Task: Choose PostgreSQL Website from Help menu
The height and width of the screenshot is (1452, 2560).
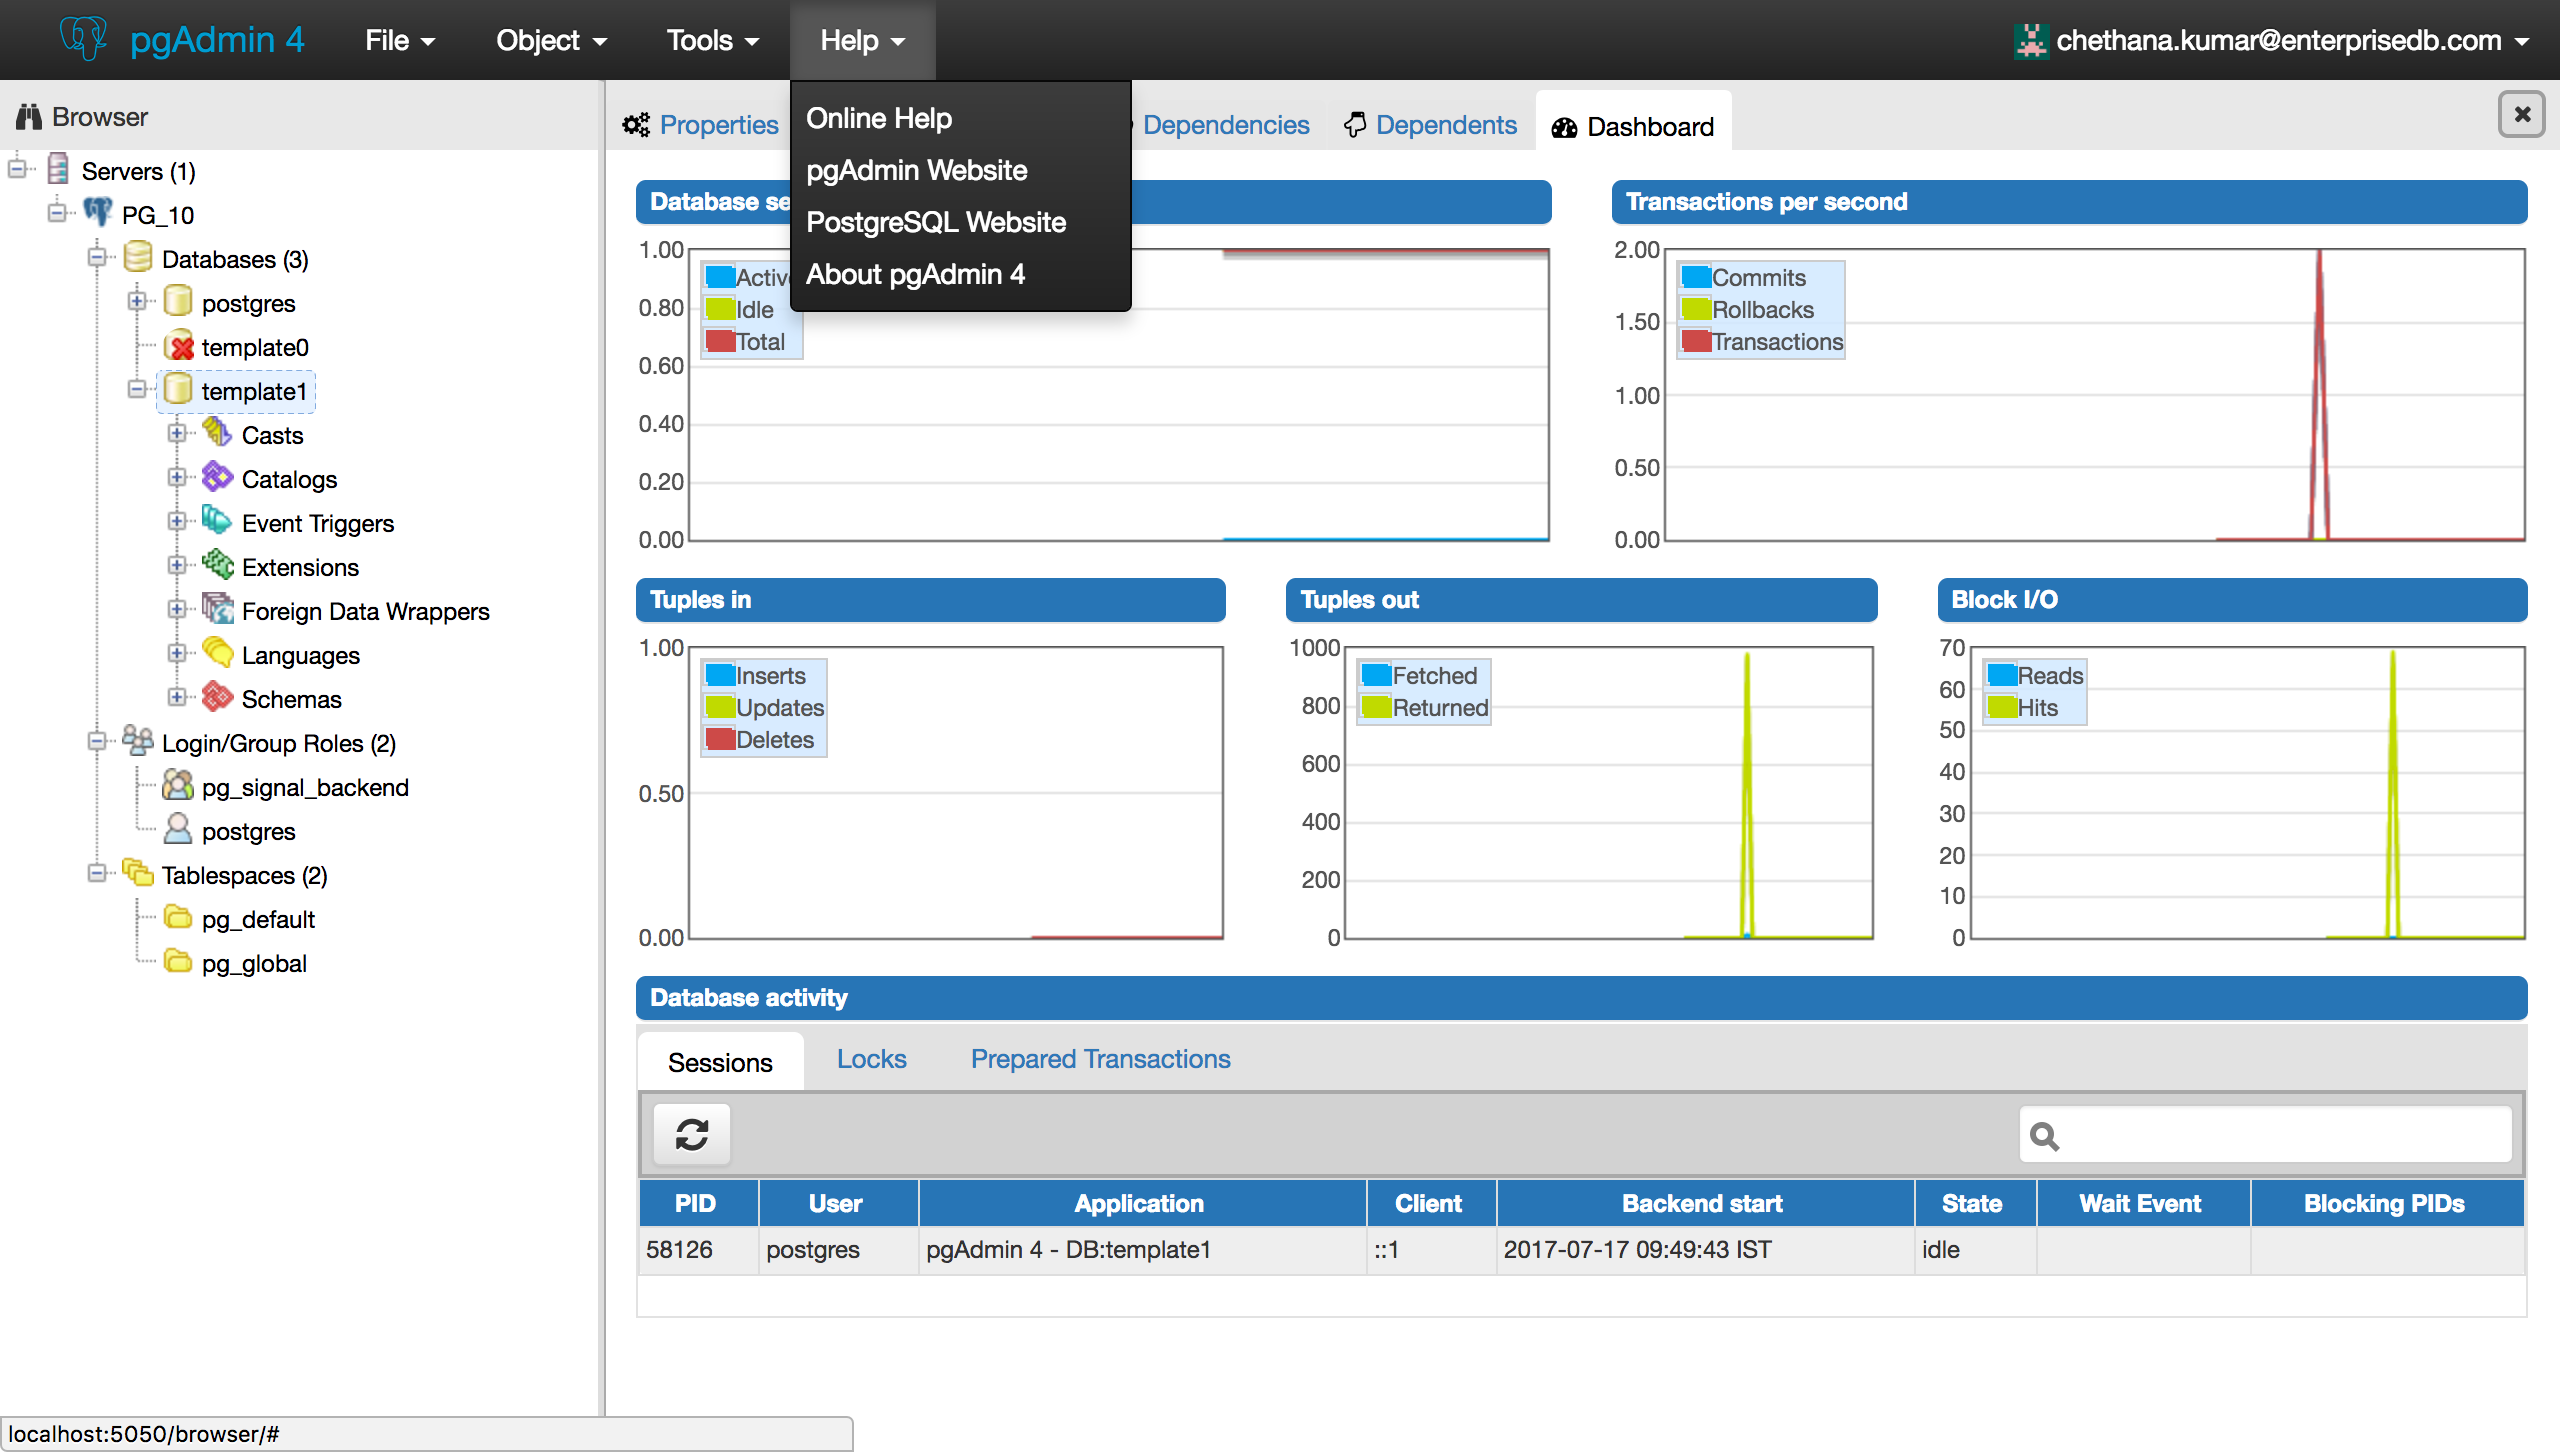Action: (935, 222)
